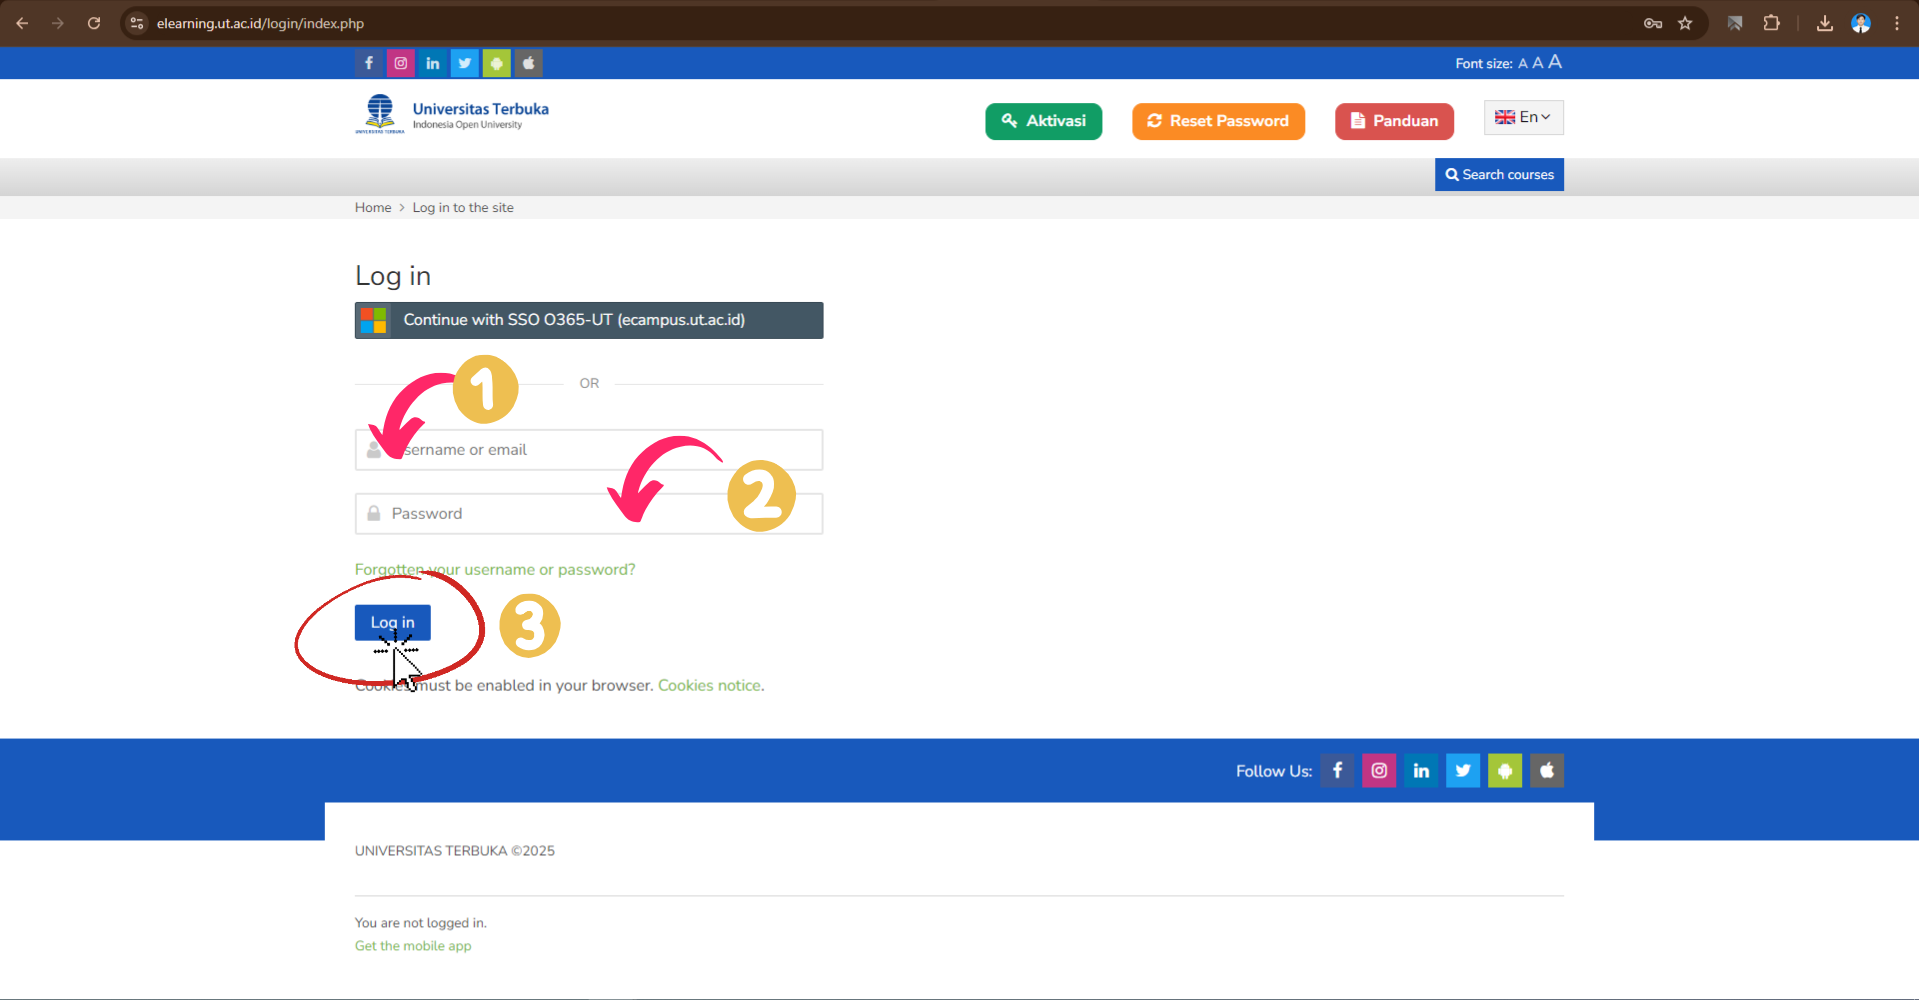Click the Android app icon in footer

pos(1504,771)
